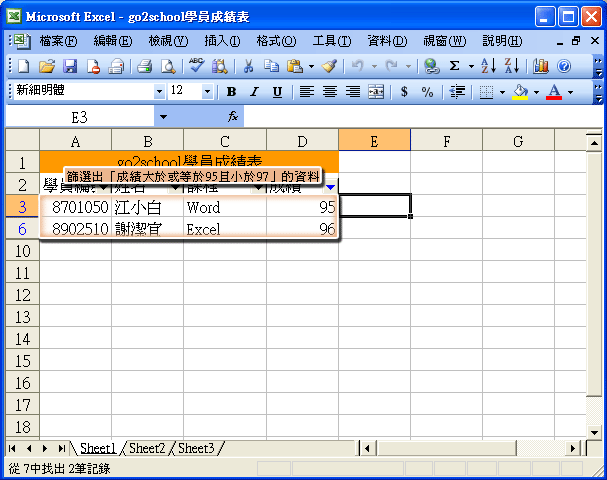Image resolution: width=607 pixels, height=480 pixels.
Task: Open the filter dropdown arrow in column D
Action: [x=331, y=186]
